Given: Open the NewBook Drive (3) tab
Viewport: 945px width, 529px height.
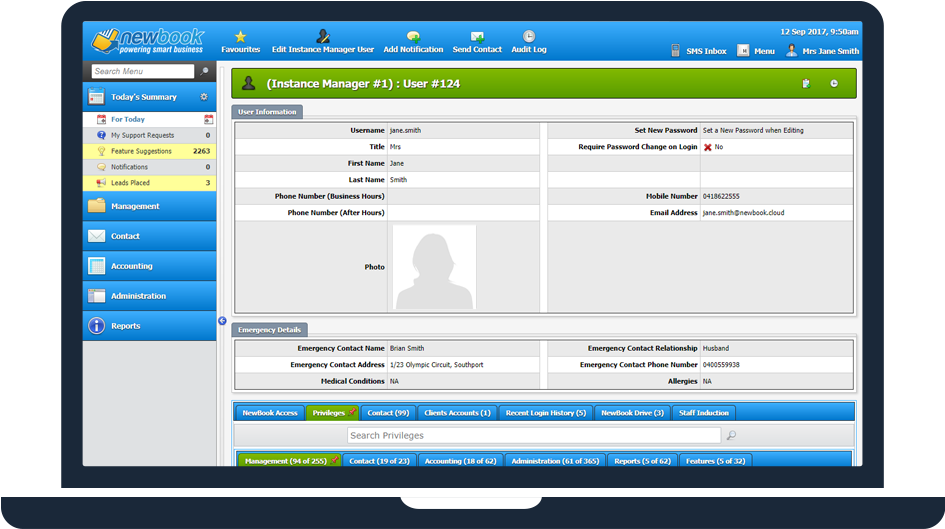Looking at the screenshot, I should [x=632, y=413].
